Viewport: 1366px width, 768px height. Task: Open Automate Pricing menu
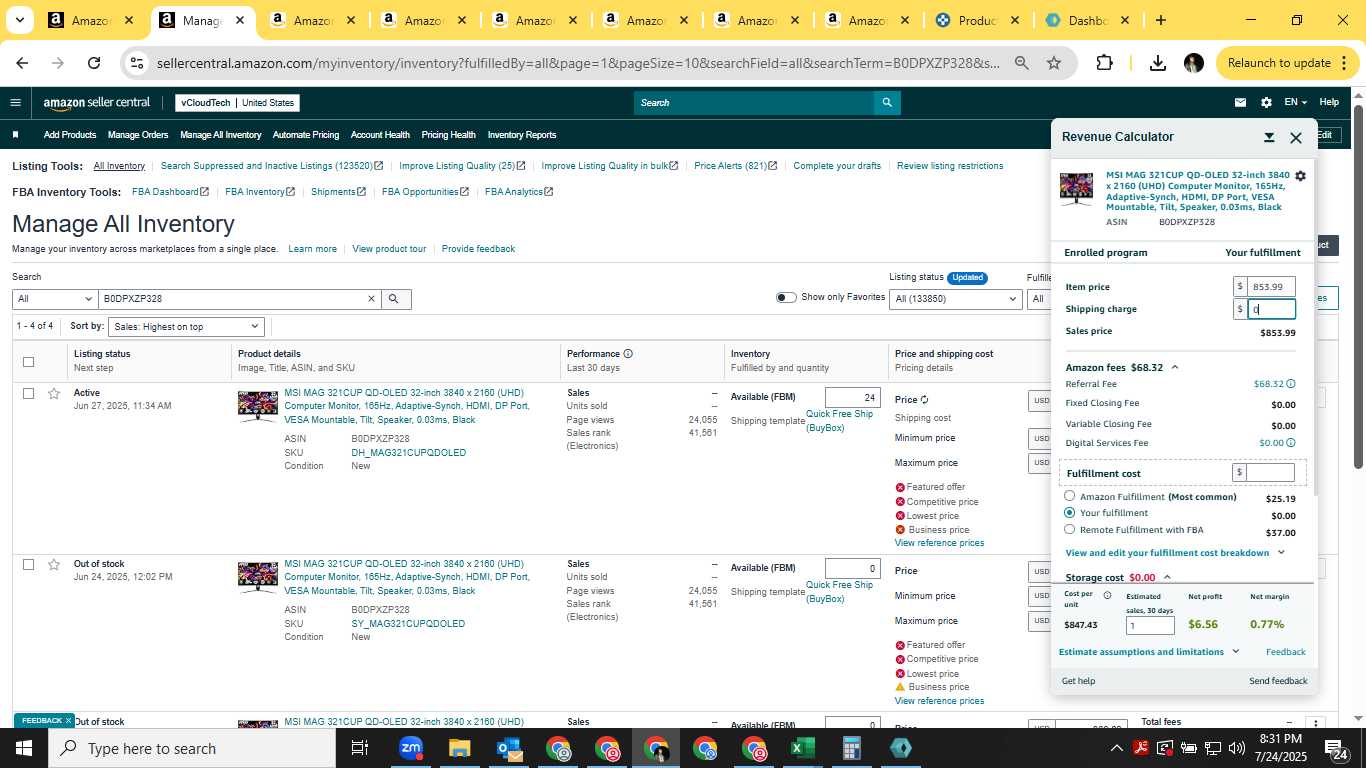[306, 135]
